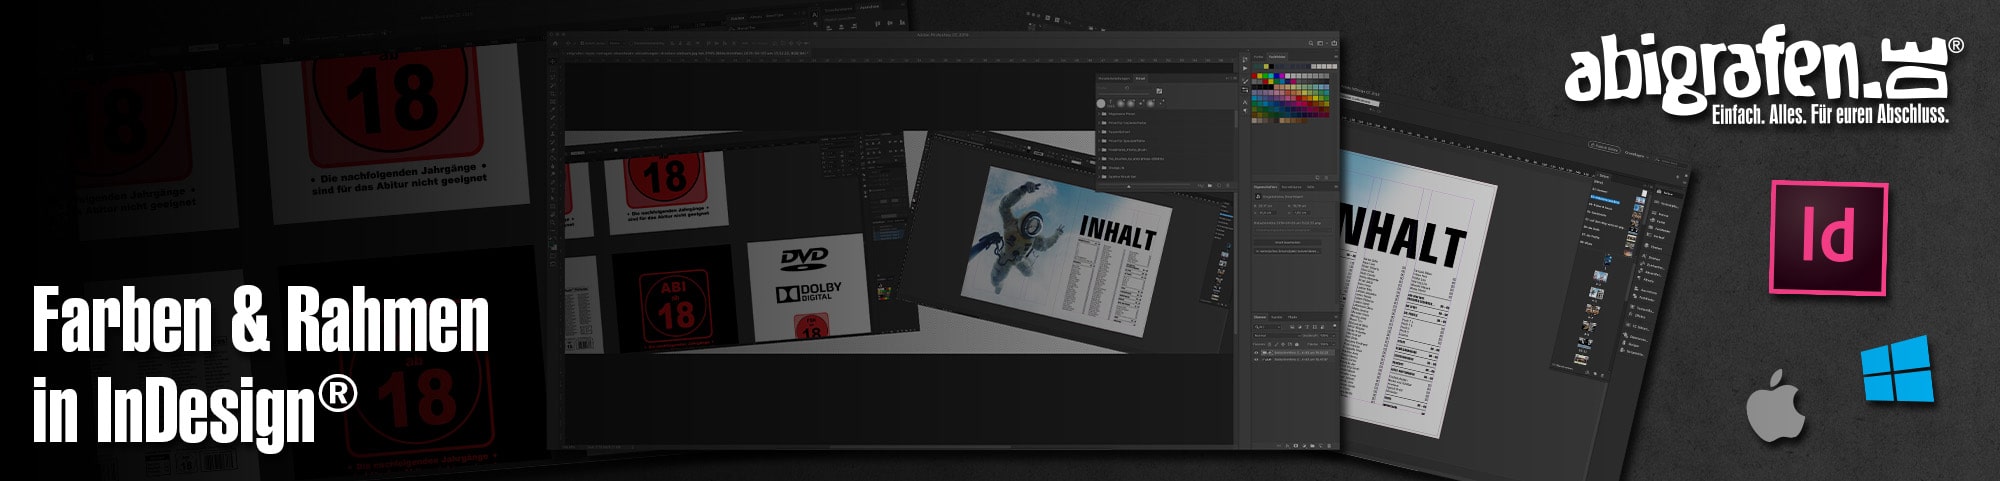Click new group folder icon in Pinsel panel
The image size is (2000, 481).
click(1210, 185)
